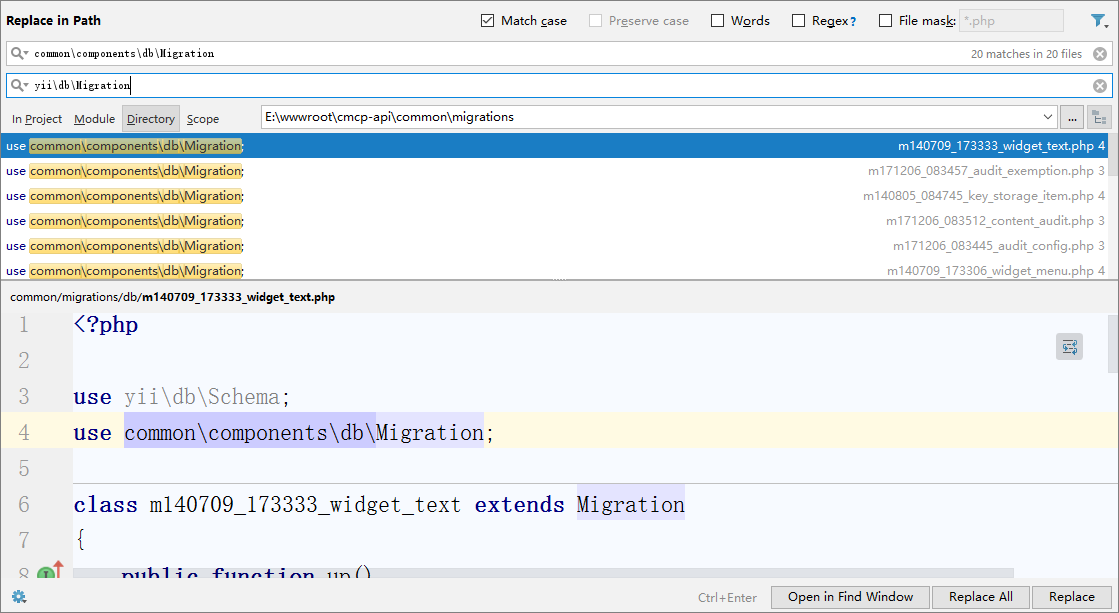Image resolution: width=1119 pixels, height=613 pixels.
Task: Open settings gear in bottom-left corner
Action: pyautogui.click(x=18, y=597)
